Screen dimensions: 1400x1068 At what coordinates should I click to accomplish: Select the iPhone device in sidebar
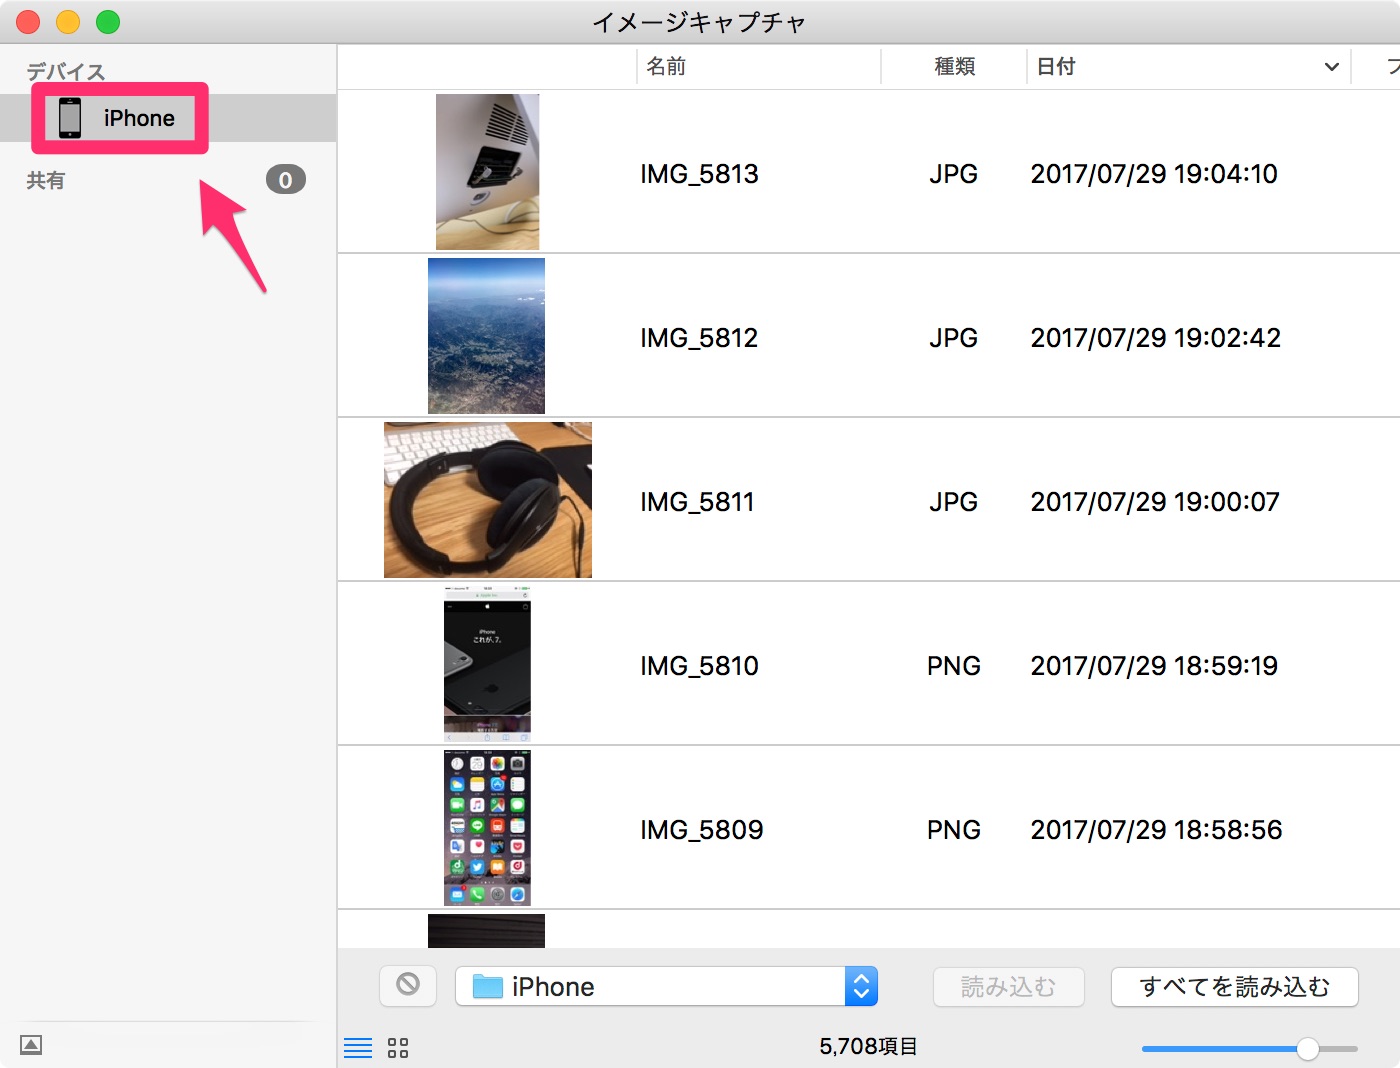[x=168, y=118]
